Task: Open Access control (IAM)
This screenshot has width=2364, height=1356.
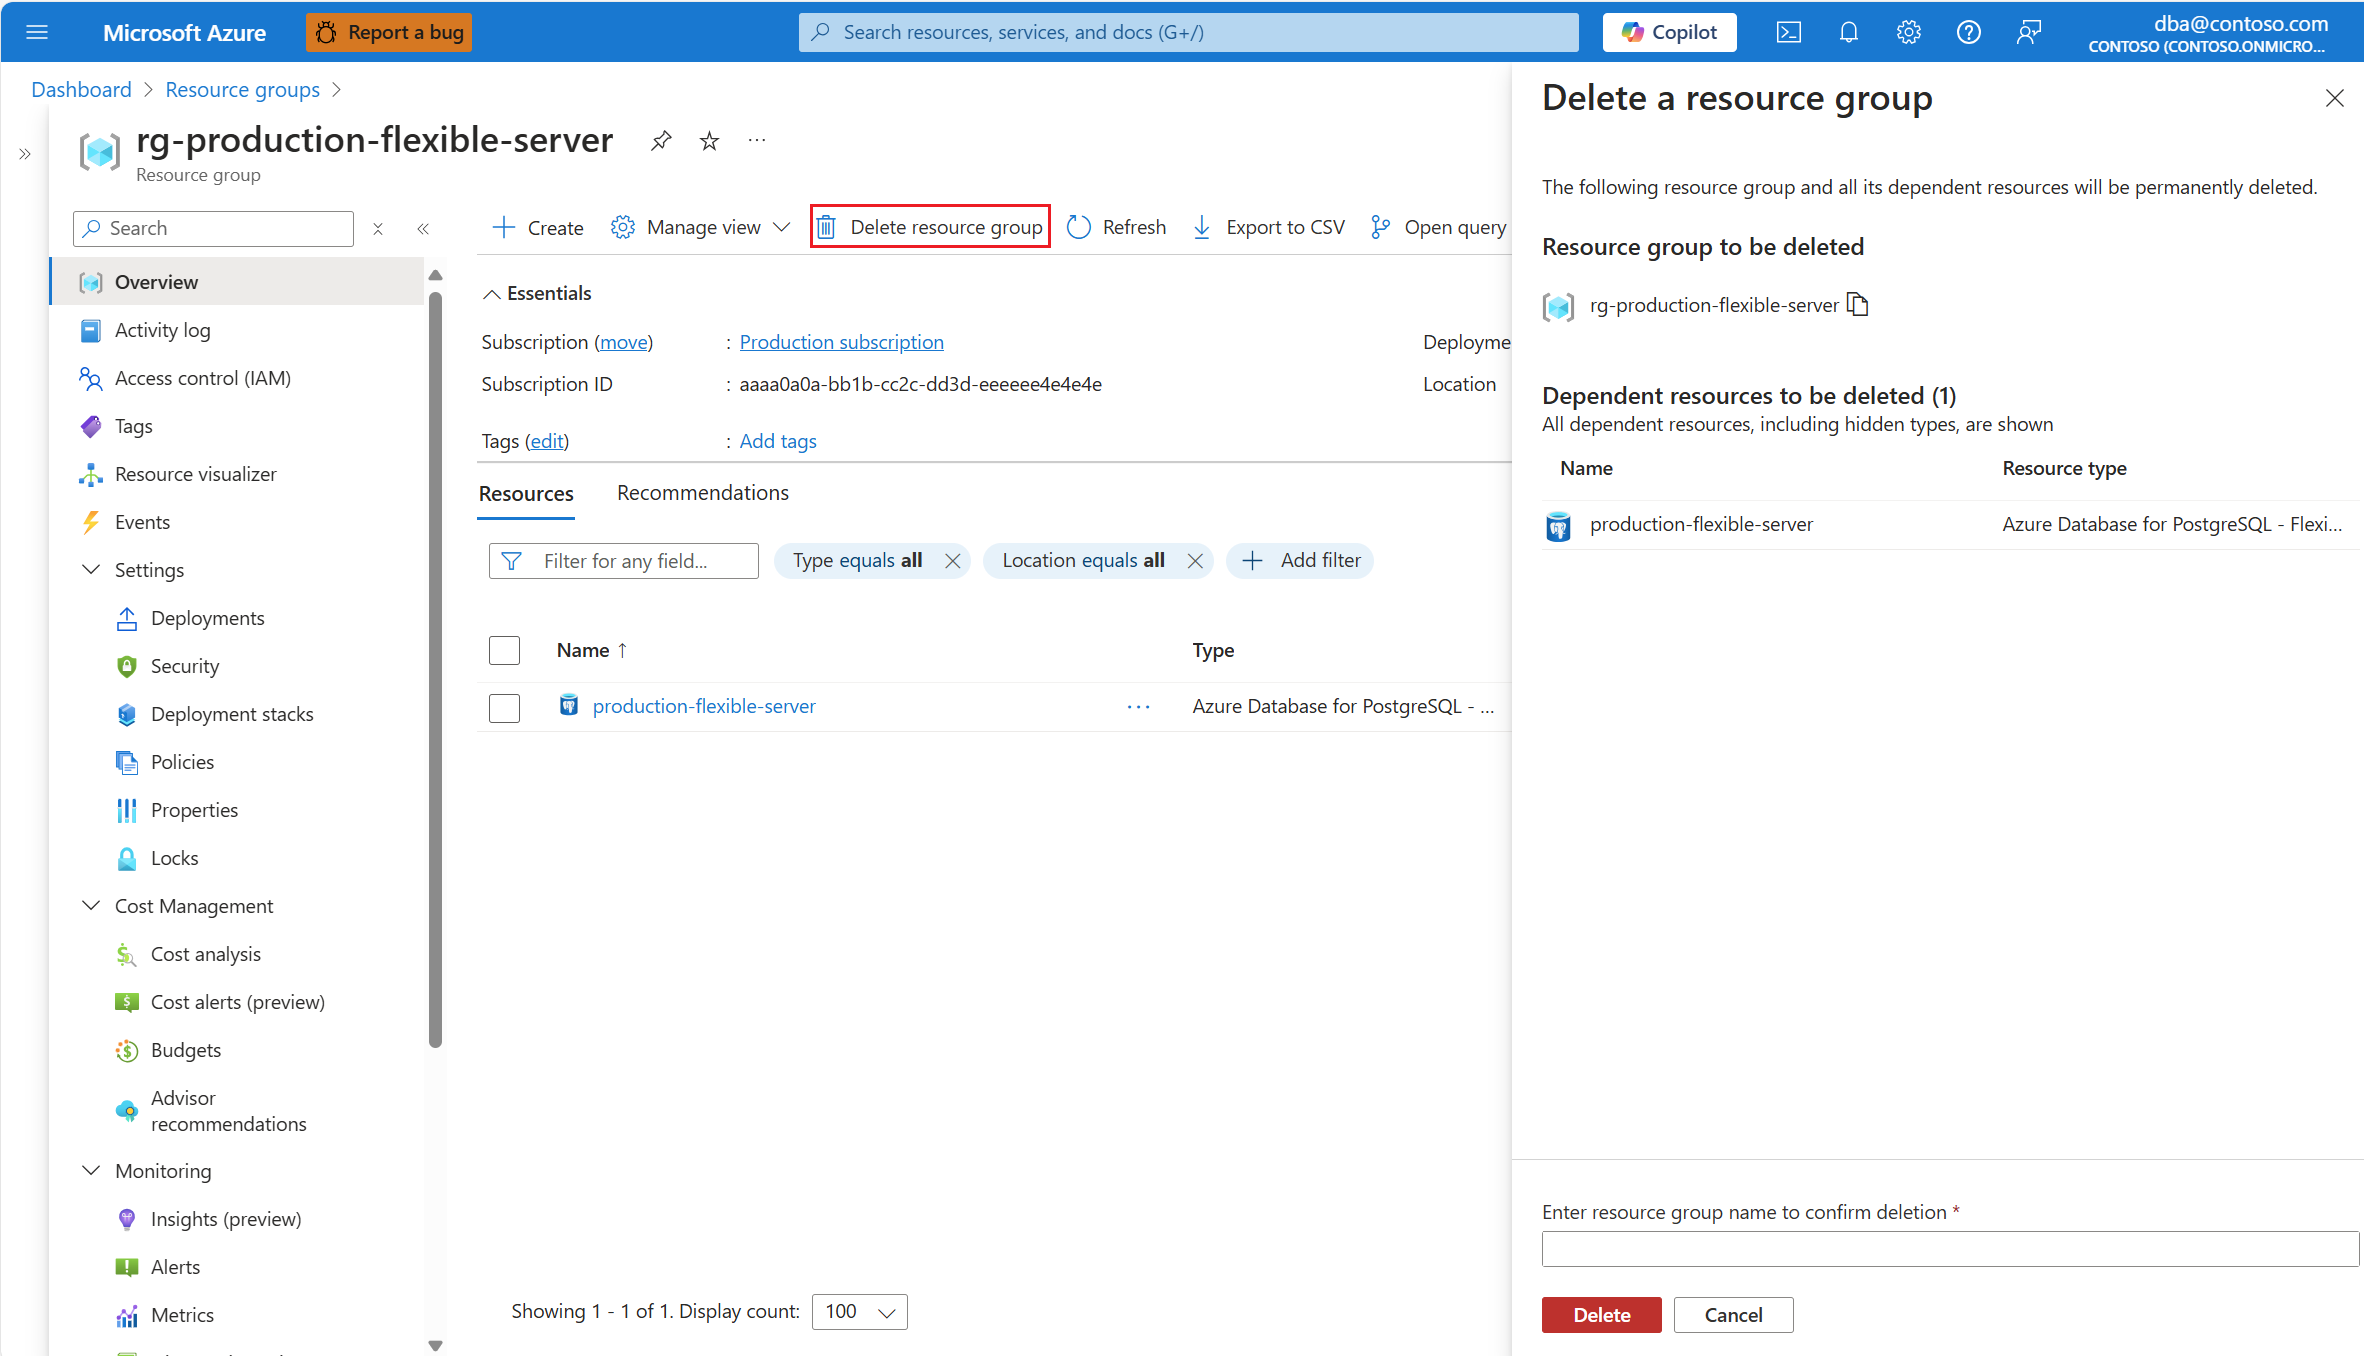Action: click(x=202, y=378)
